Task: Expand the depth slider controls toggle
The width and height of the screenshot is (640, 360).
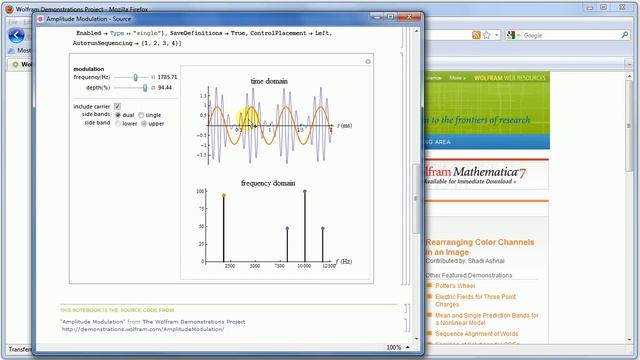Action: pyautogui.click(x=153, y=88)
